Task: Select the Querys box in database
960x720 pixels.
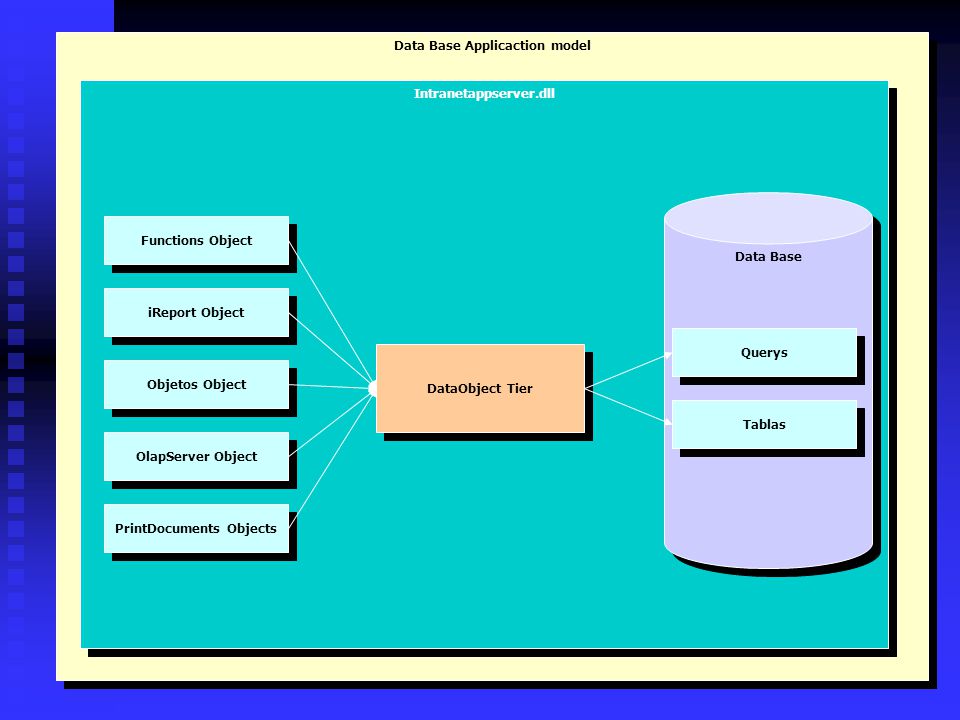Action: [x=764, y=353]
